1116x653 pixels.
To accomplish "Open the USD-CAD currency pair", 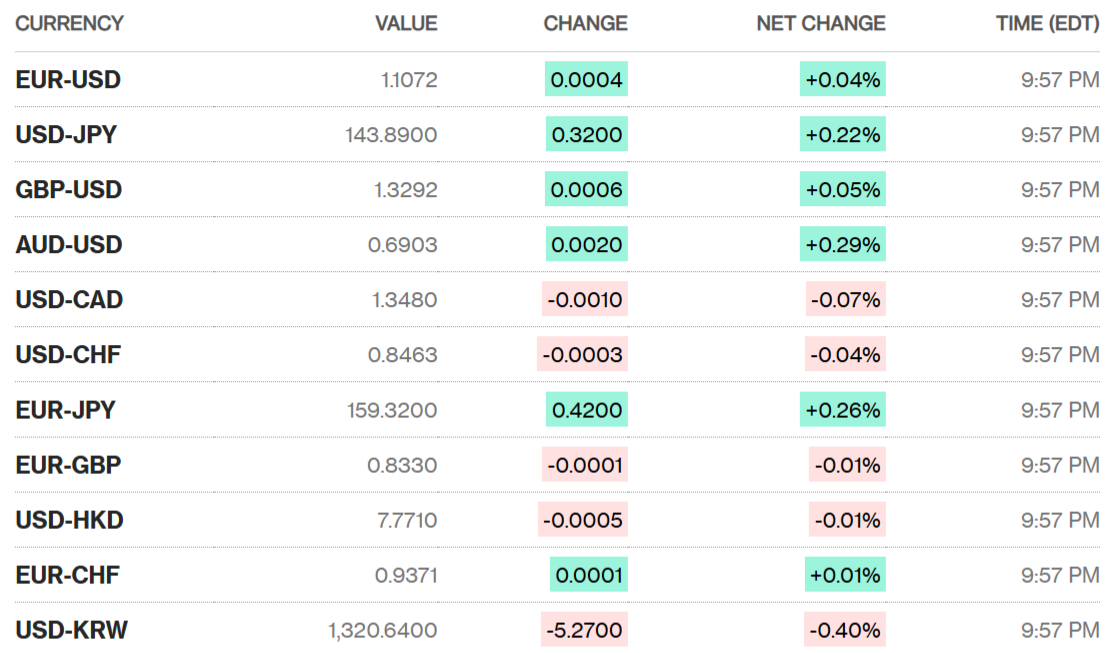I will tap(69, 300).
